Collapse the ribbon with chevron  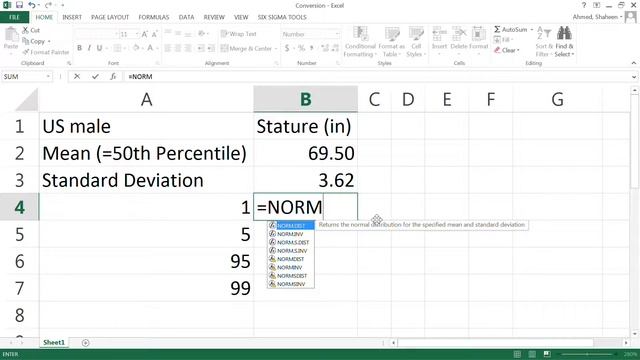(x=633, y=63)
